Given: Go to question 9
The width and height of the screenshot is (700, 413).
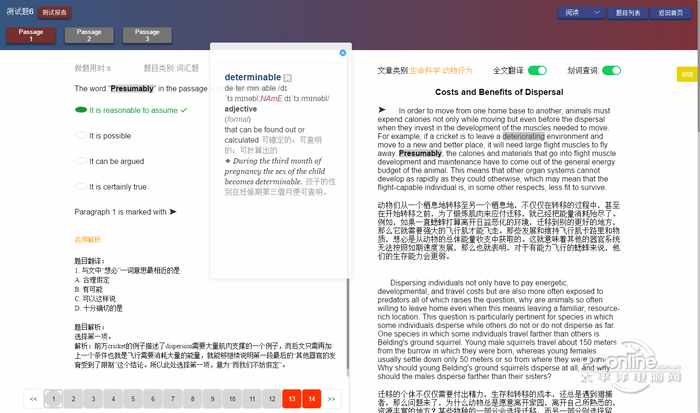Looking at the screenshot, I should point(212,399).
